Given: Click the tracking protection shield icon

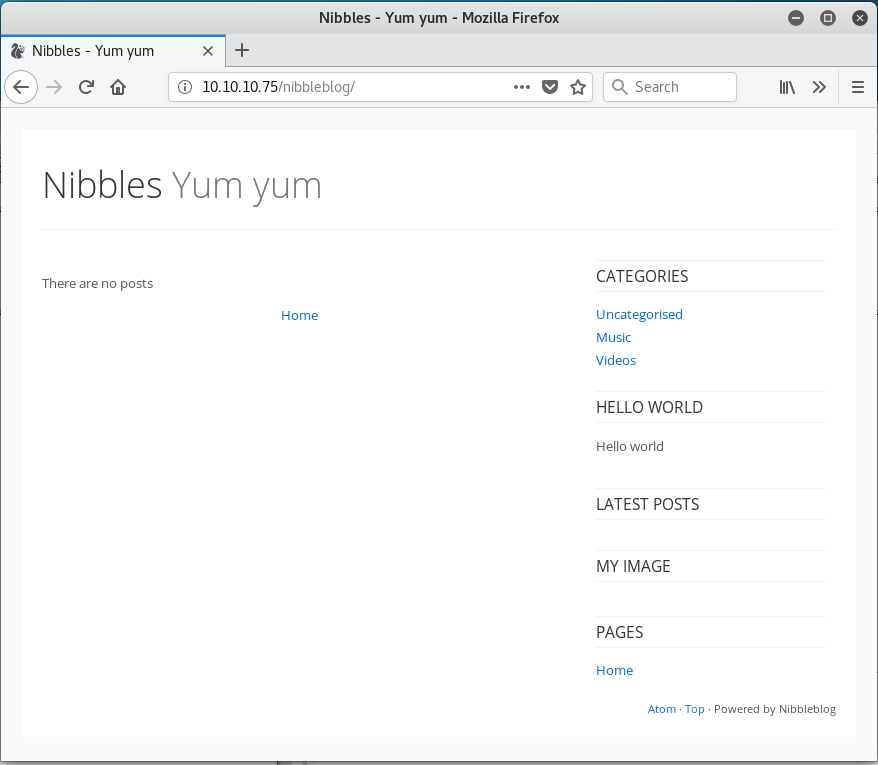Looking at the screenshot, I should pos(550,87).
